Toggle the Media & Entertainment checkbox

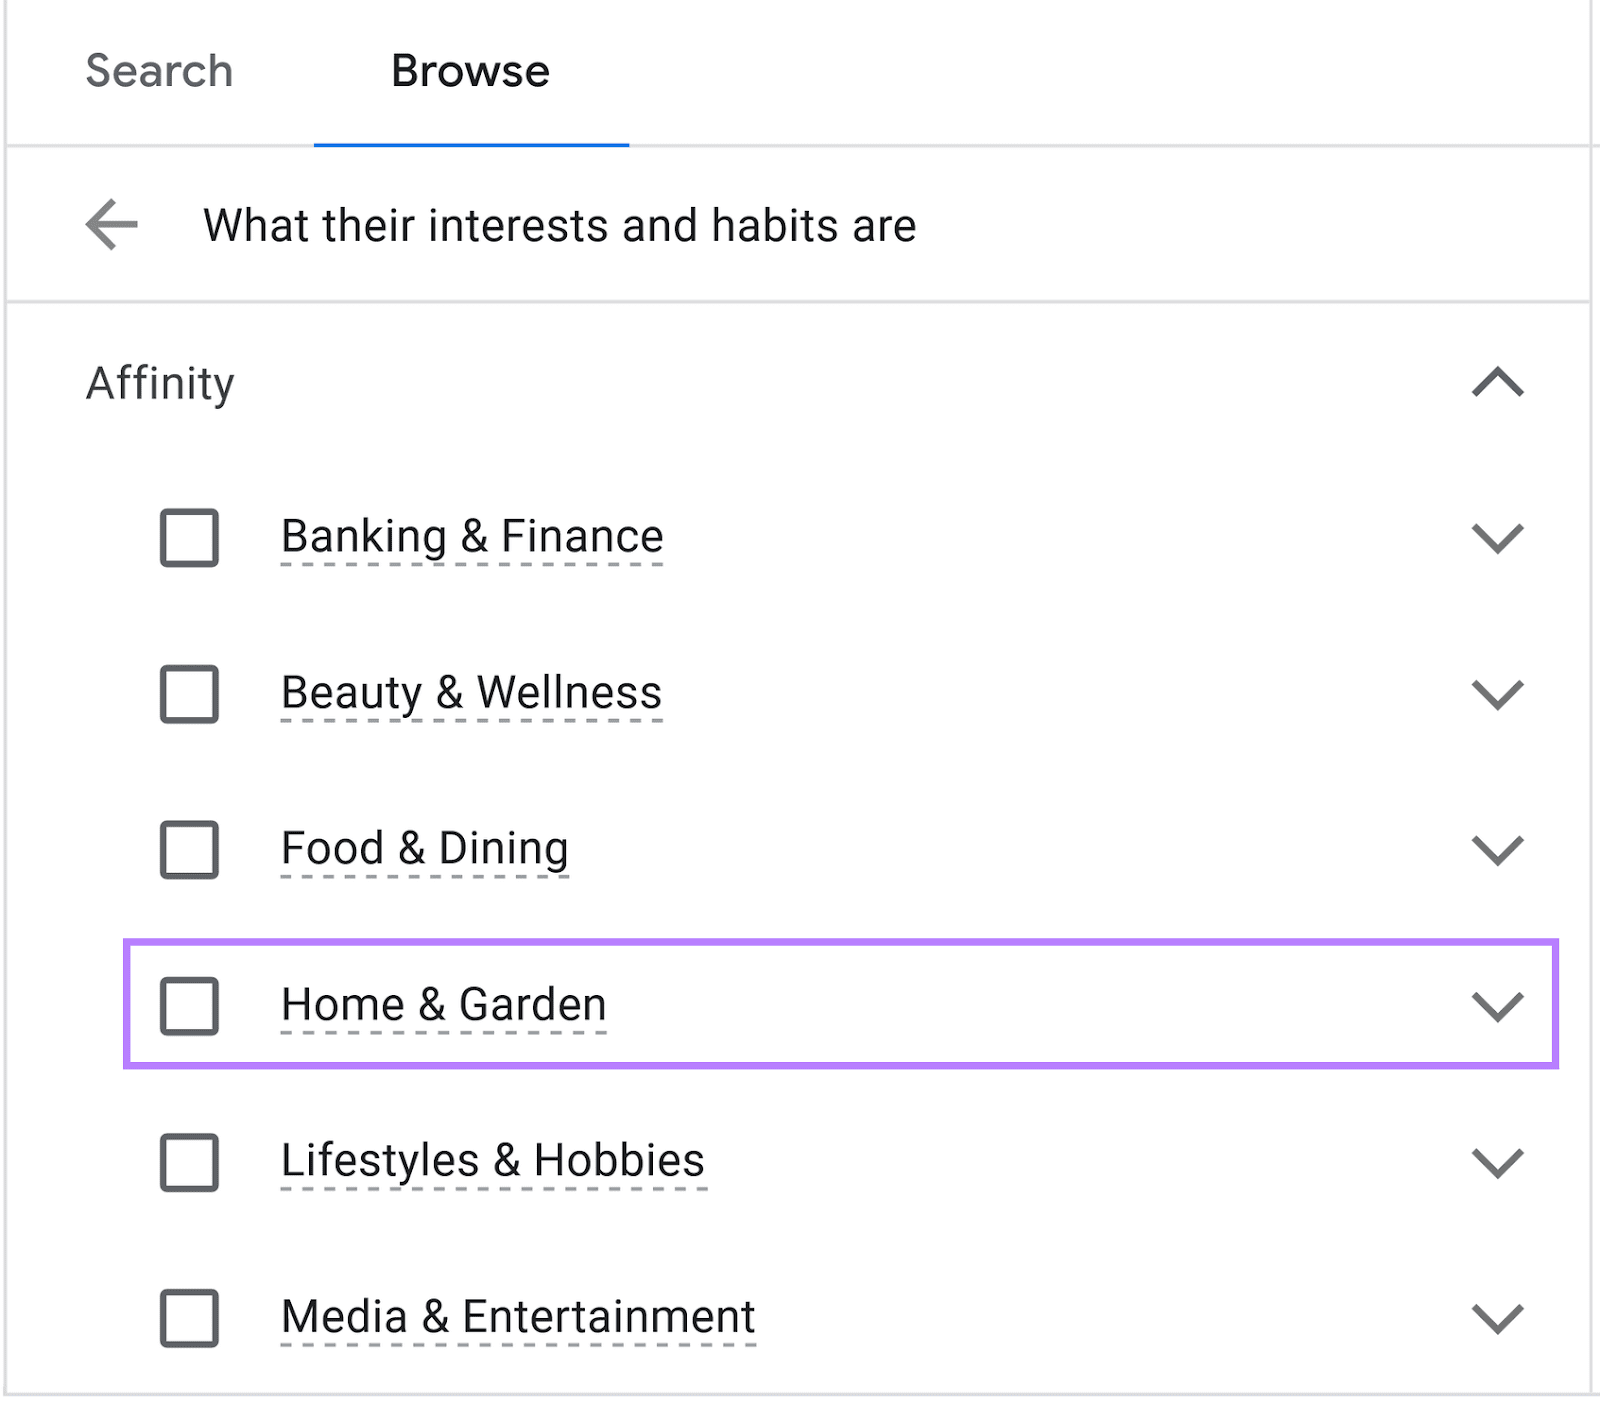pos(189,1318)
